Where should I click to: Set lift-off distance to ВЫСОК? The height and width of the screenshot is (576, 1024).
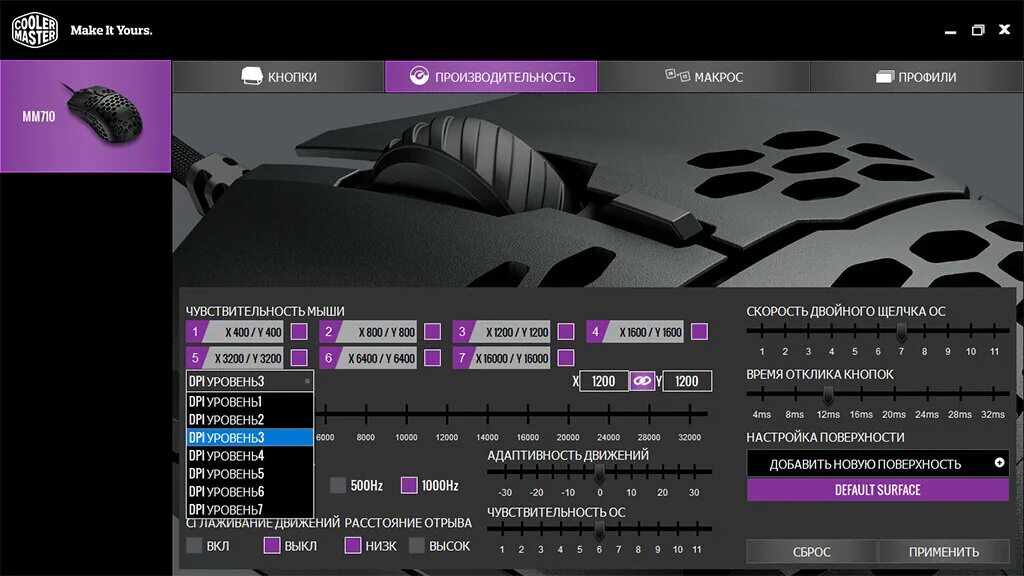tap(417, 545)
